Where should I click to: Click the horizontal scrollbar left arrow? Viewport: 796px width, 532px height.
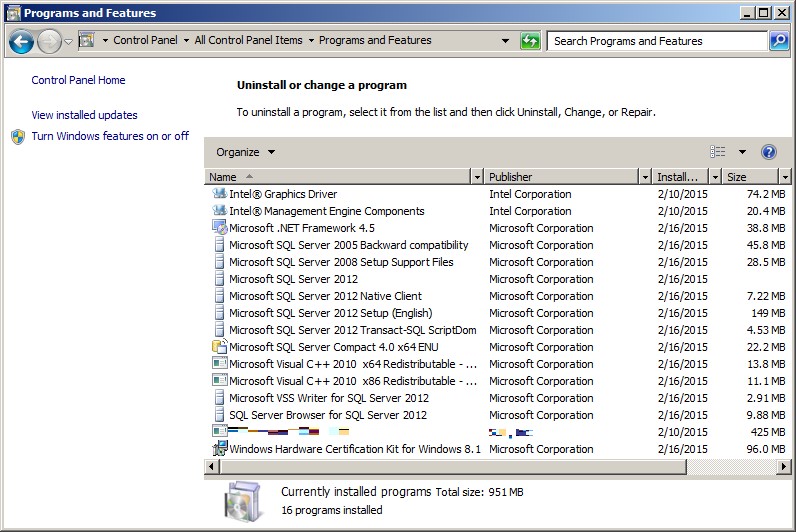point(212,466)
